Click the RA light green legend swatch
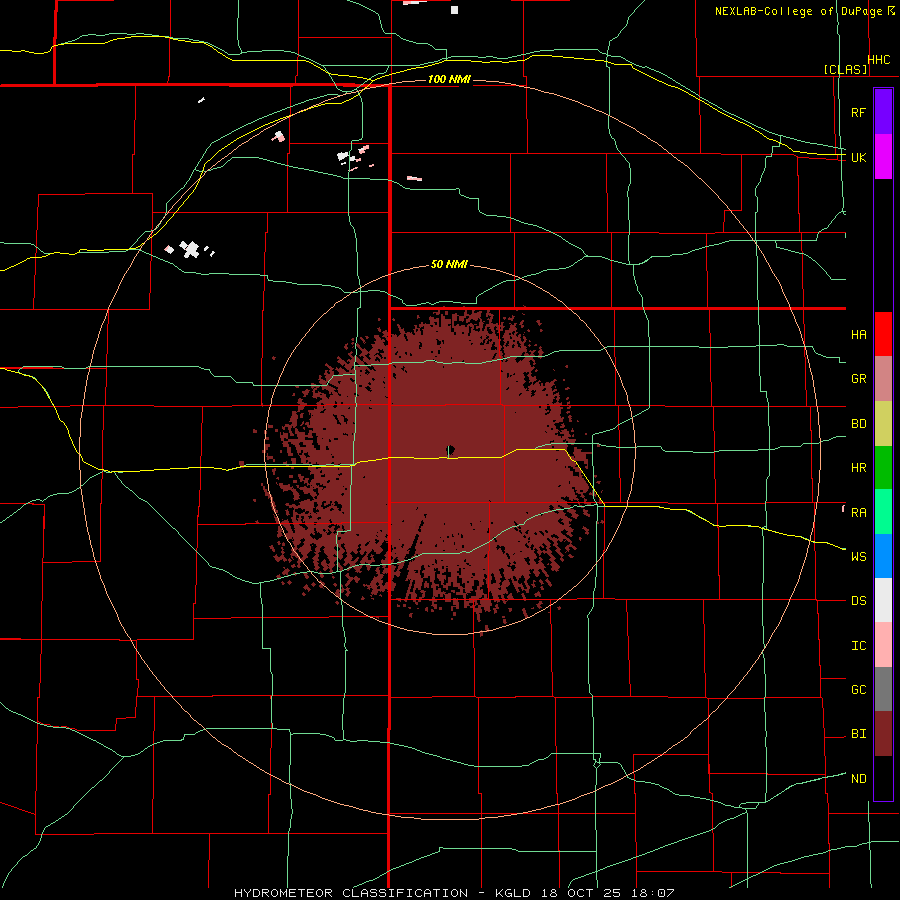This screenshot has height=900, width=900. click(883, 512)
